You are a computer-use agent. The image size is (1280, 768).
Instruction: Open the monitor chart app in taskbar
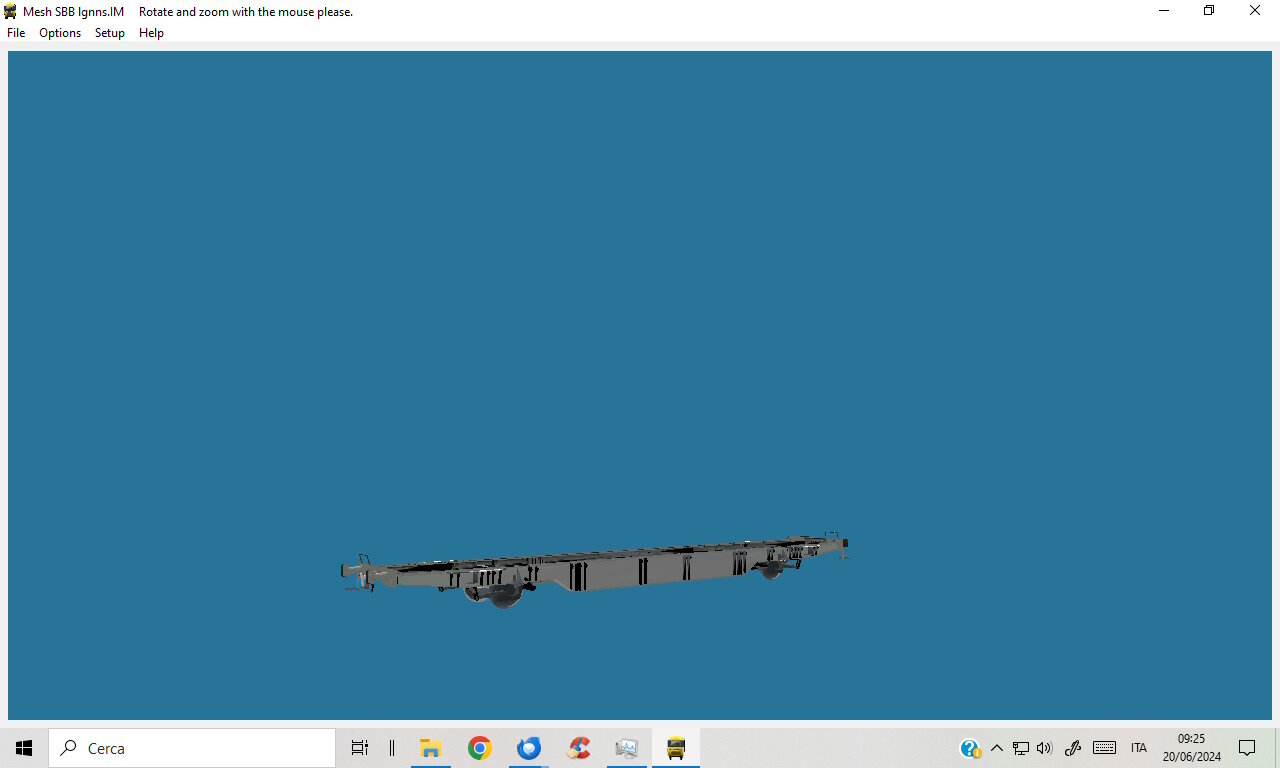(627, 748)
